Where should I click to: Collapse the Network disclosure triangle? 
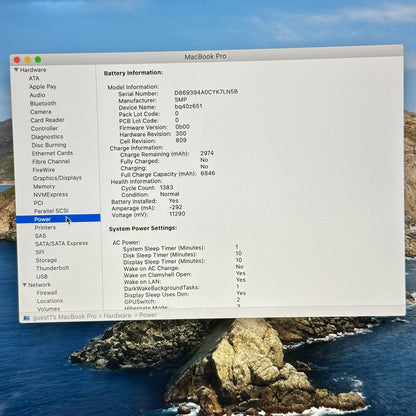(x=25, y=285)
